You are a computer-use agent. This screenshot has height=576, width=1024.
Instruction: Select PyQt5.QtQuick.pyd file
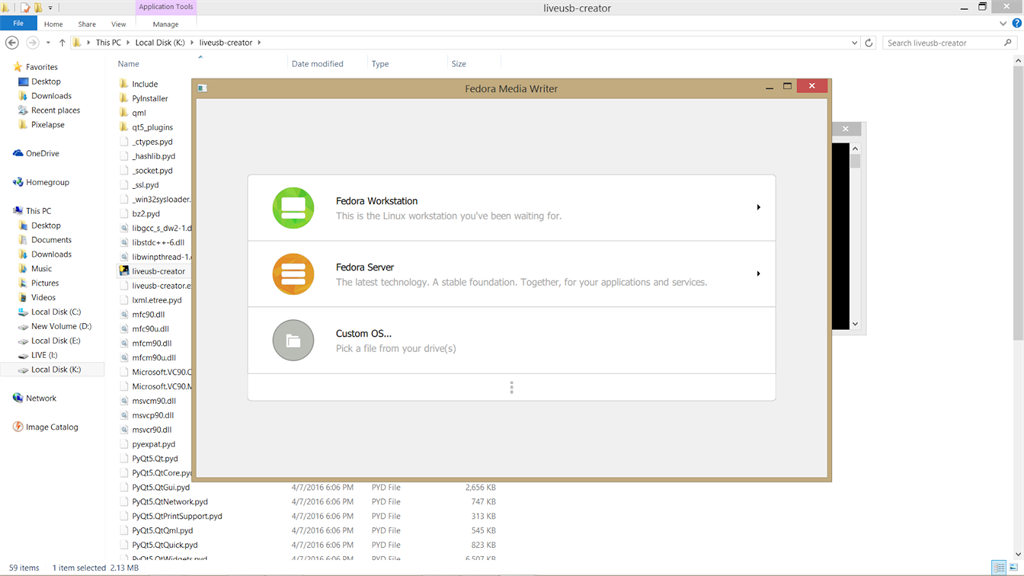pos(165,545)
